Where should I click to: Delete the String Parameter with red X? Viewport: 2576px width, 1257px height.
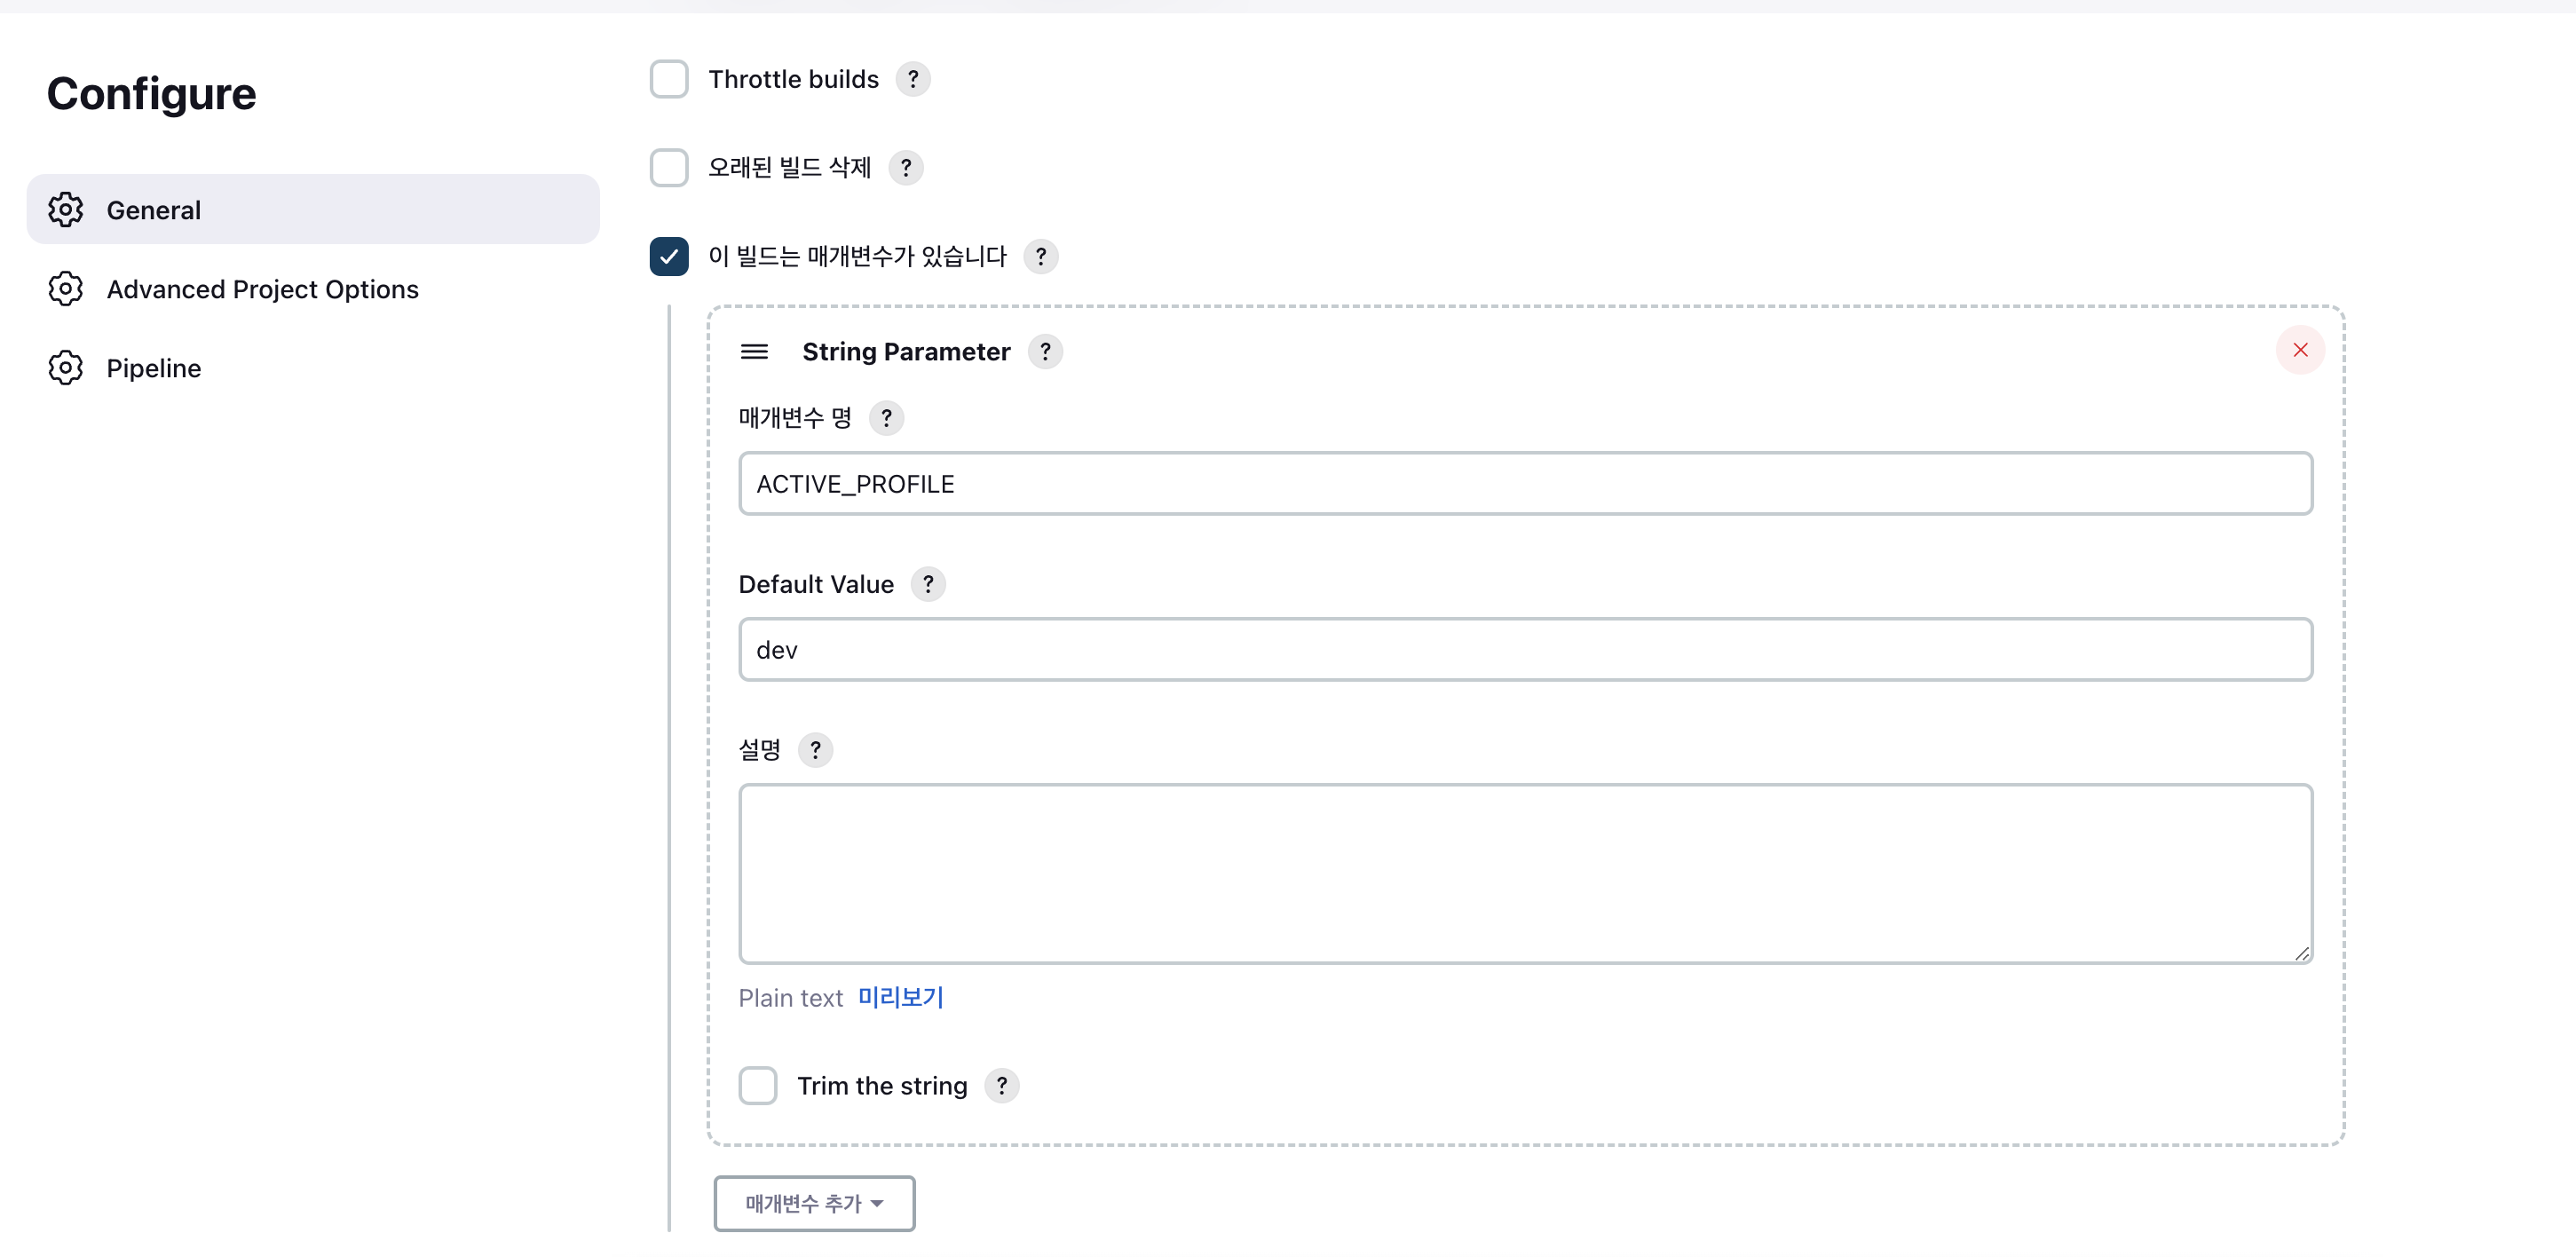(2300, 350)
